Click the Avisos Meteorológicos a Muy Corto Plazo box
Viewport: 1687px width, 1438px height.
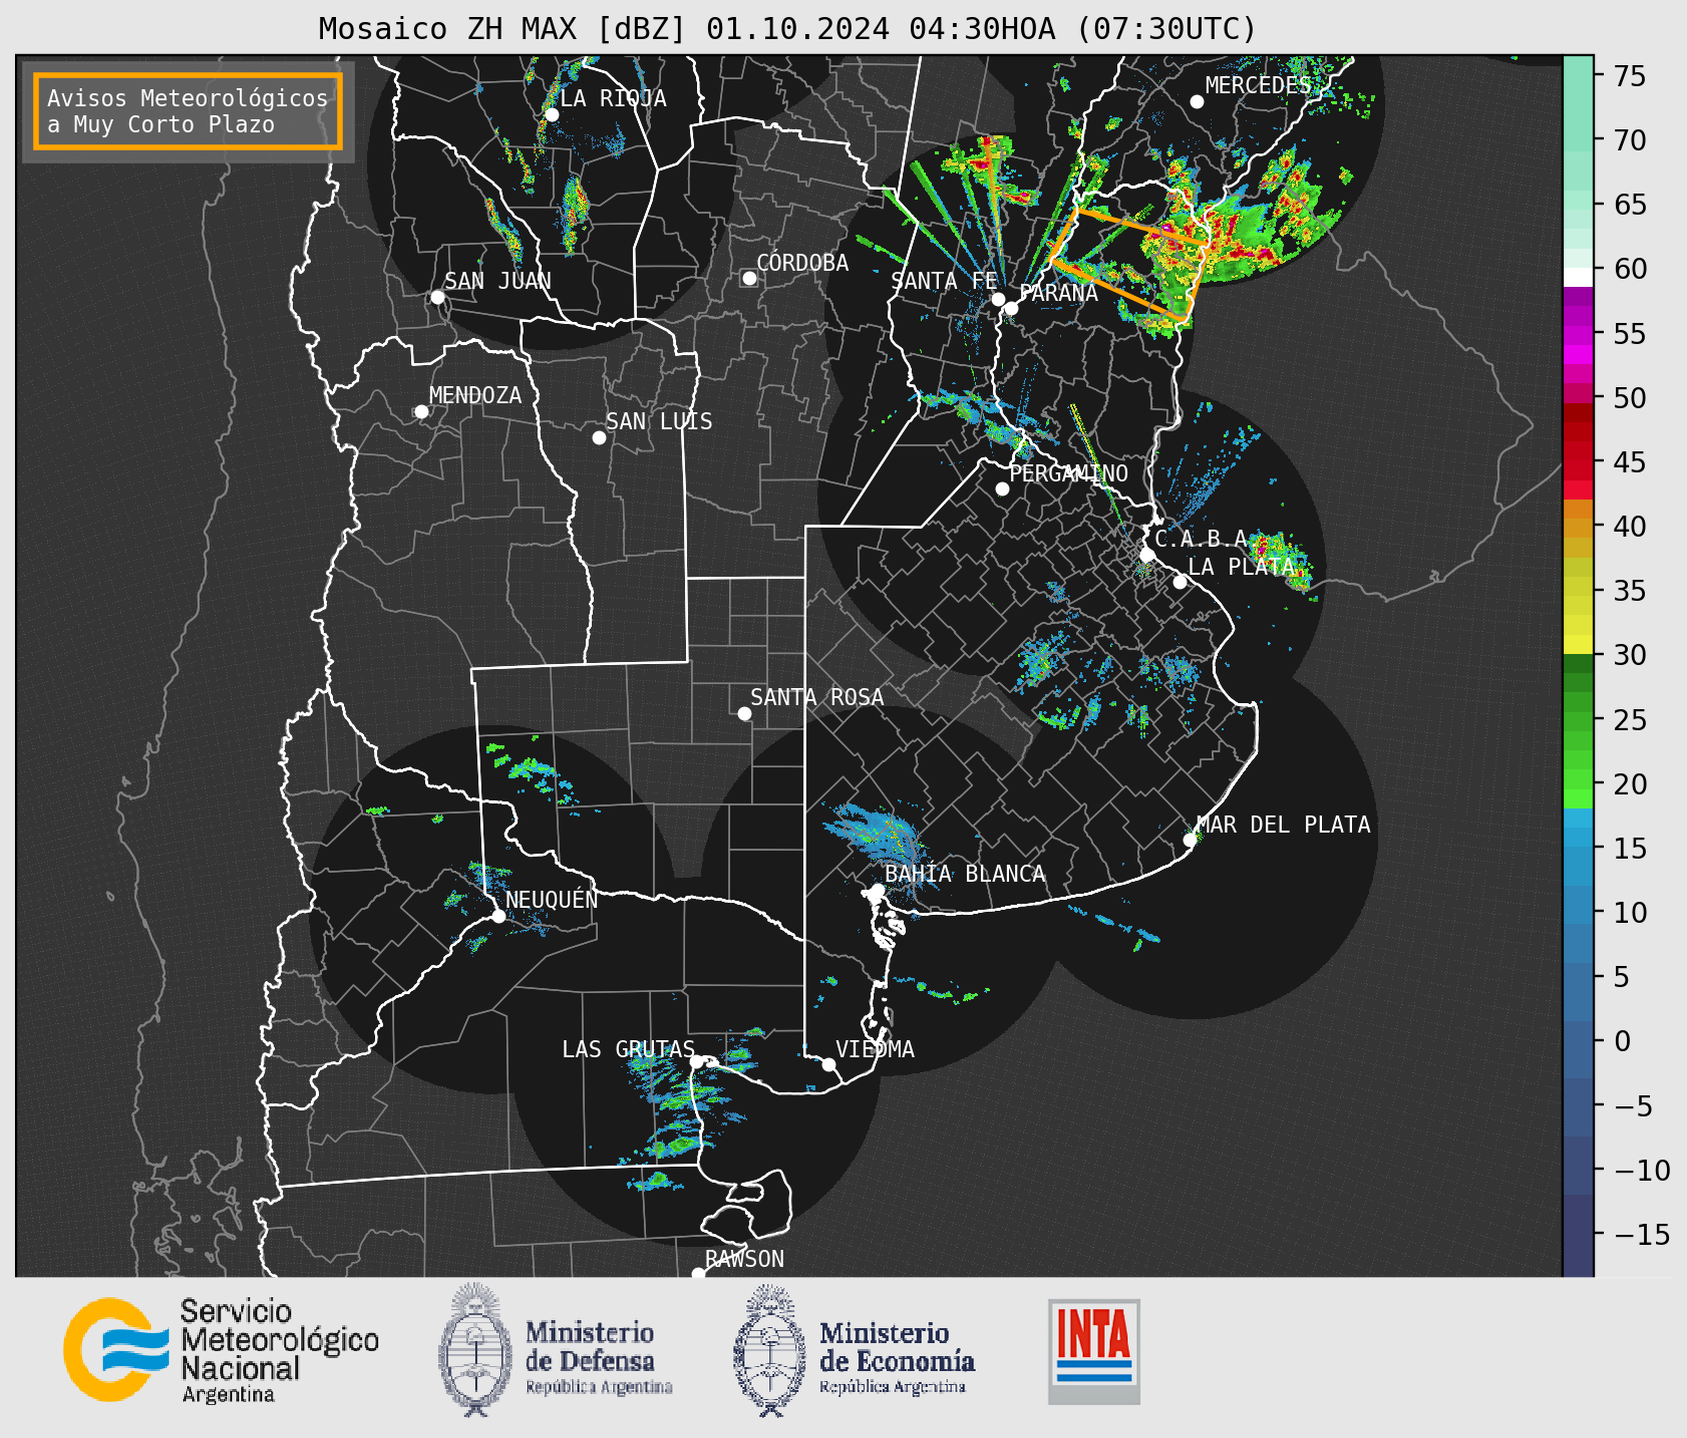[x=188, y=111]
